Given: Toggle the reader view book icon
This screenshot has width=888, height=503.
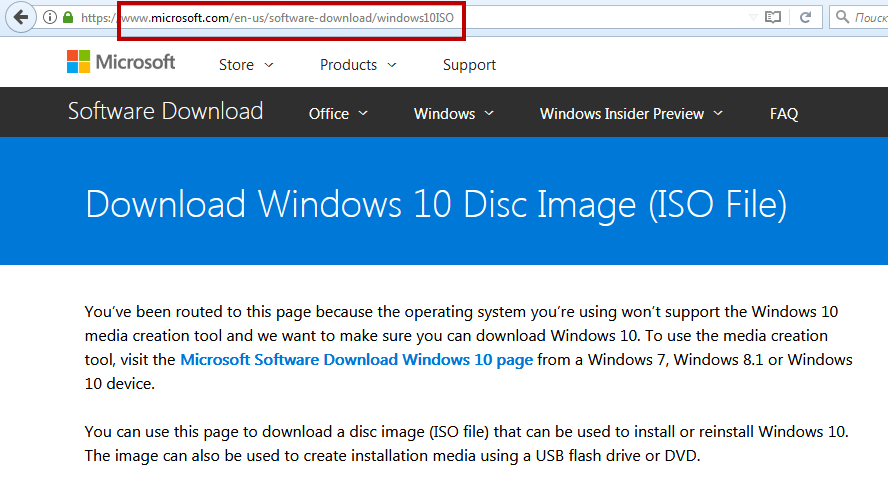Looking at the screenshot, I should point(772,18).
